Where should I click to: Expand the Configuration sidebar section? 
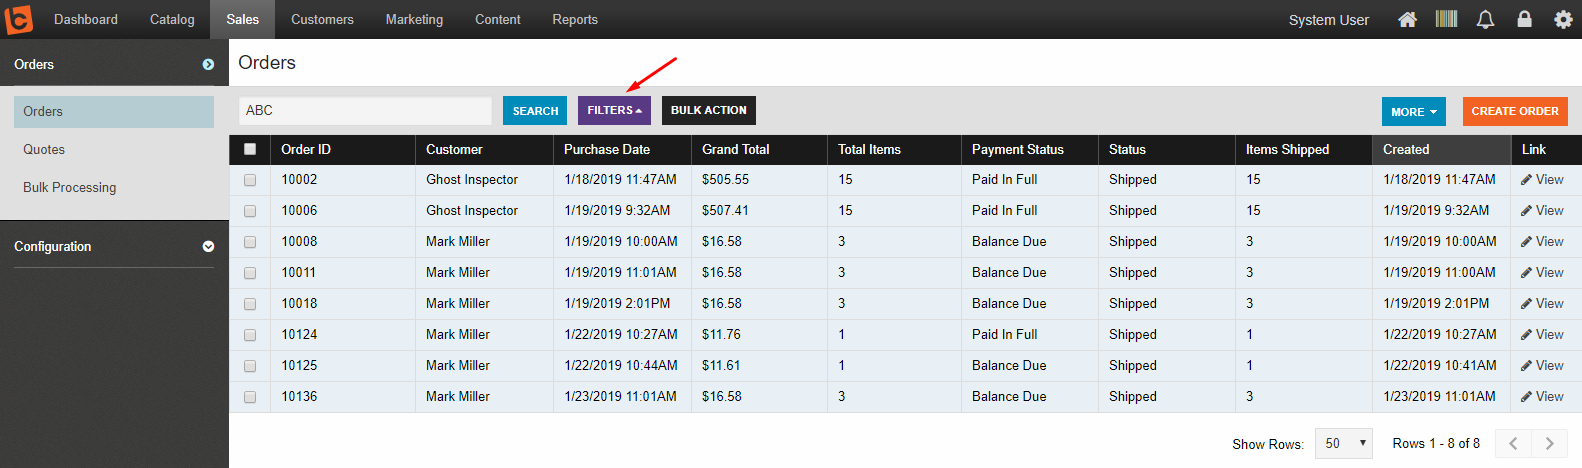click(x=114, y=246)
